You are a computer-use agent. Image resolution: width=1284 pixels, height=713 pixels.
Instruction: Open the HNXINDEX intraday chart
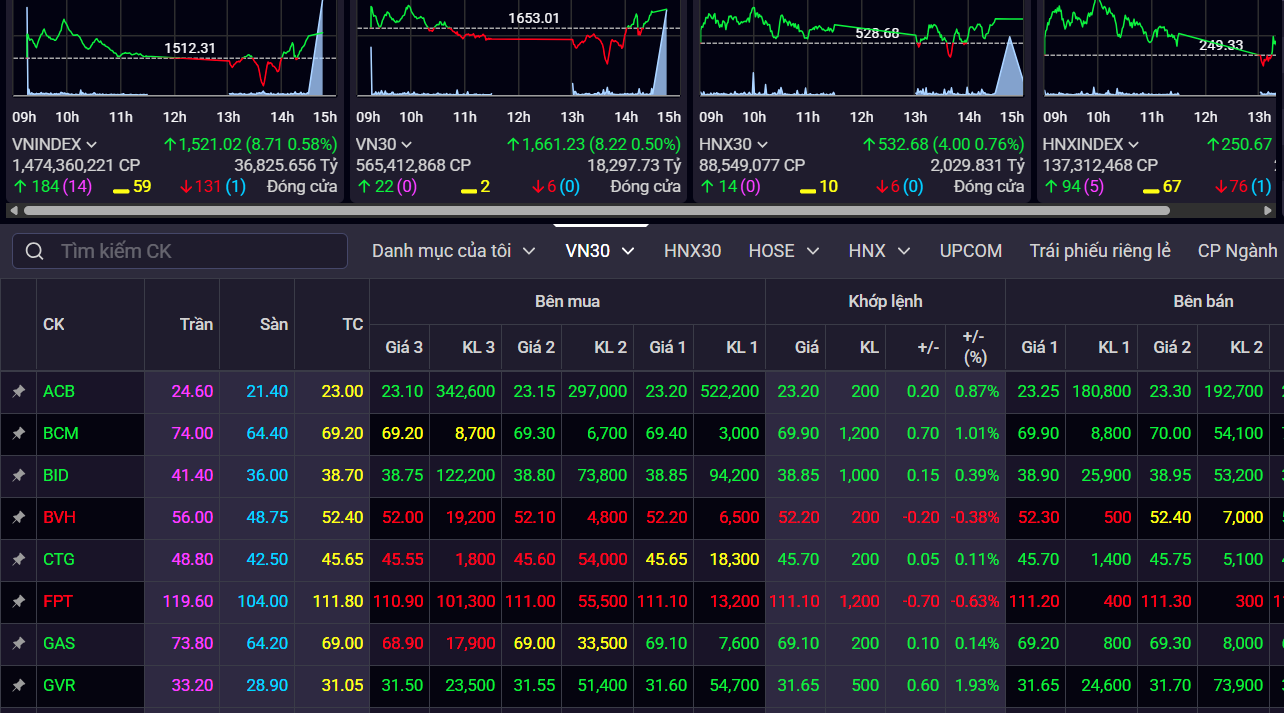[x=1159, y=50]
